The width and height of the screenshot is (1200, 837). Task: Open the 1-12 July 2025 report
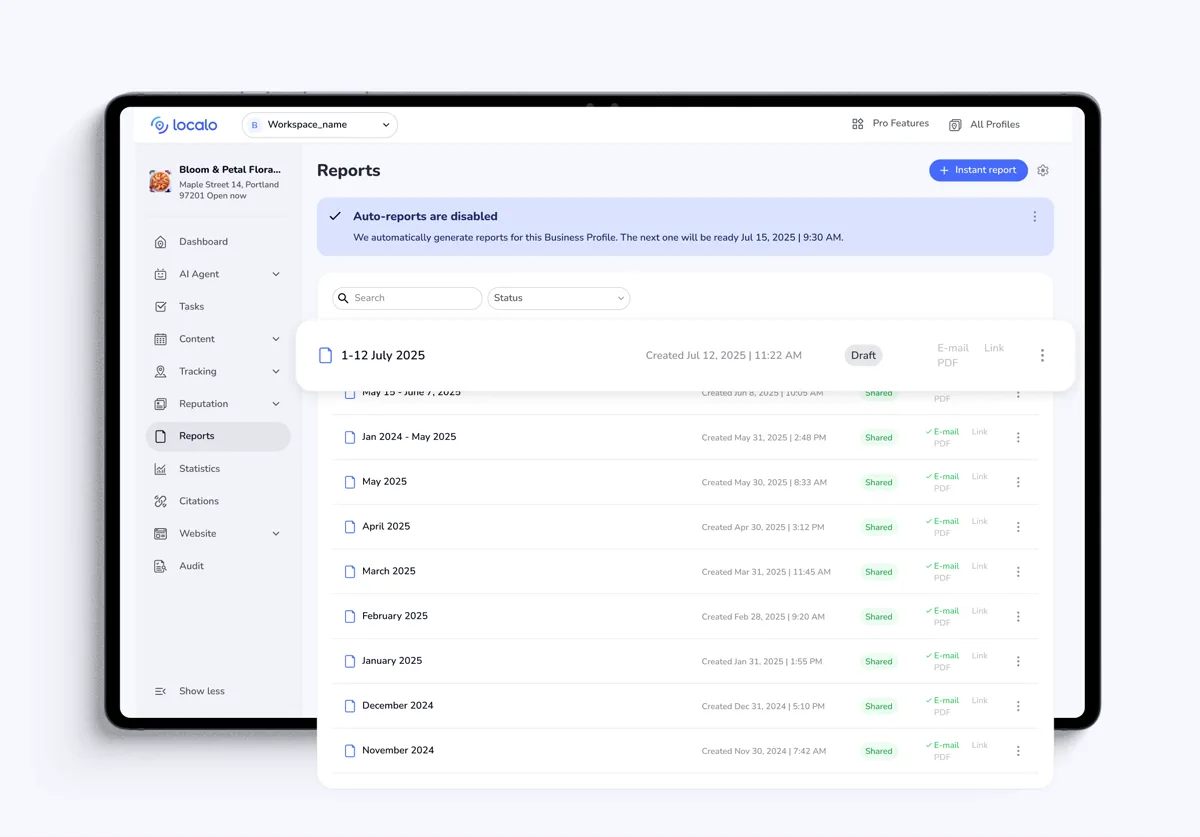[x=382, y=356]
